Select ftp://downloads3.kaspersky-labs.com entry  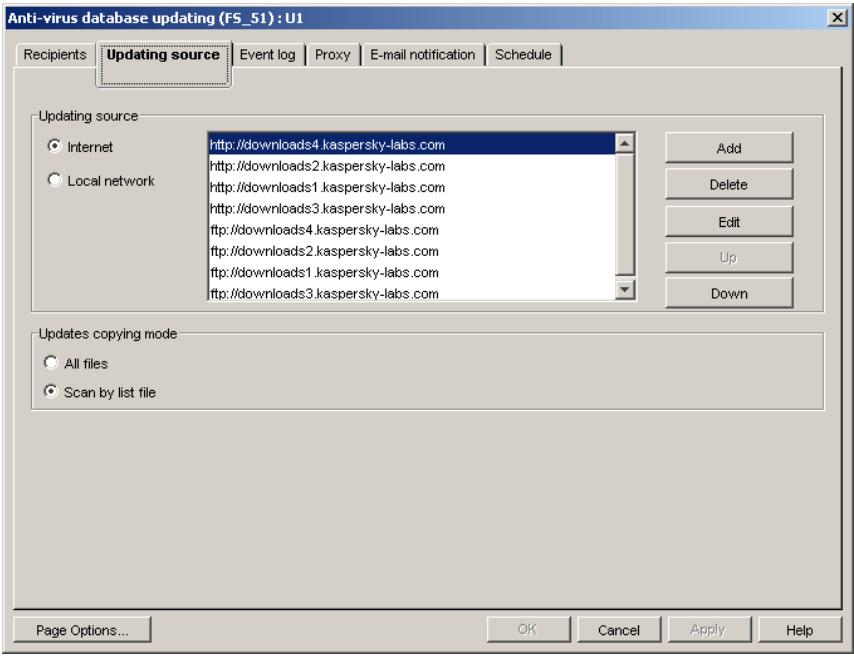pos(412,292)
